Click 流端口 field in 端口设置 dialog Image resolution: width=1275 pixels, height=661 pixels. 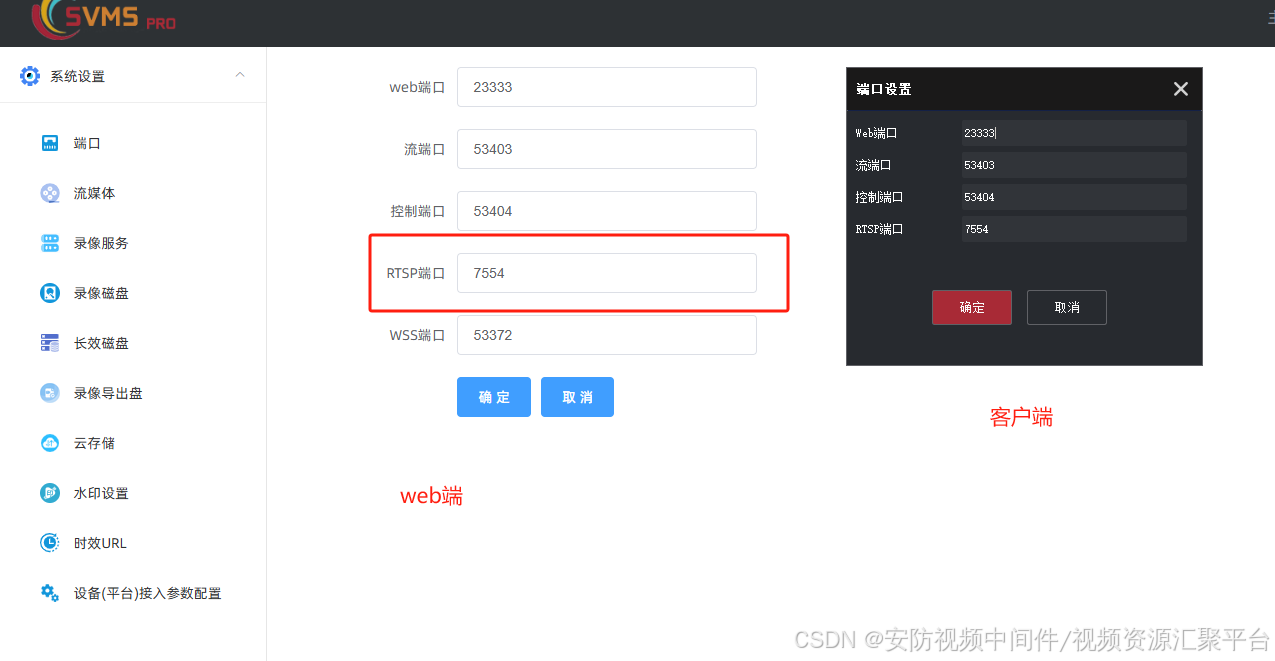point(1074,165)
